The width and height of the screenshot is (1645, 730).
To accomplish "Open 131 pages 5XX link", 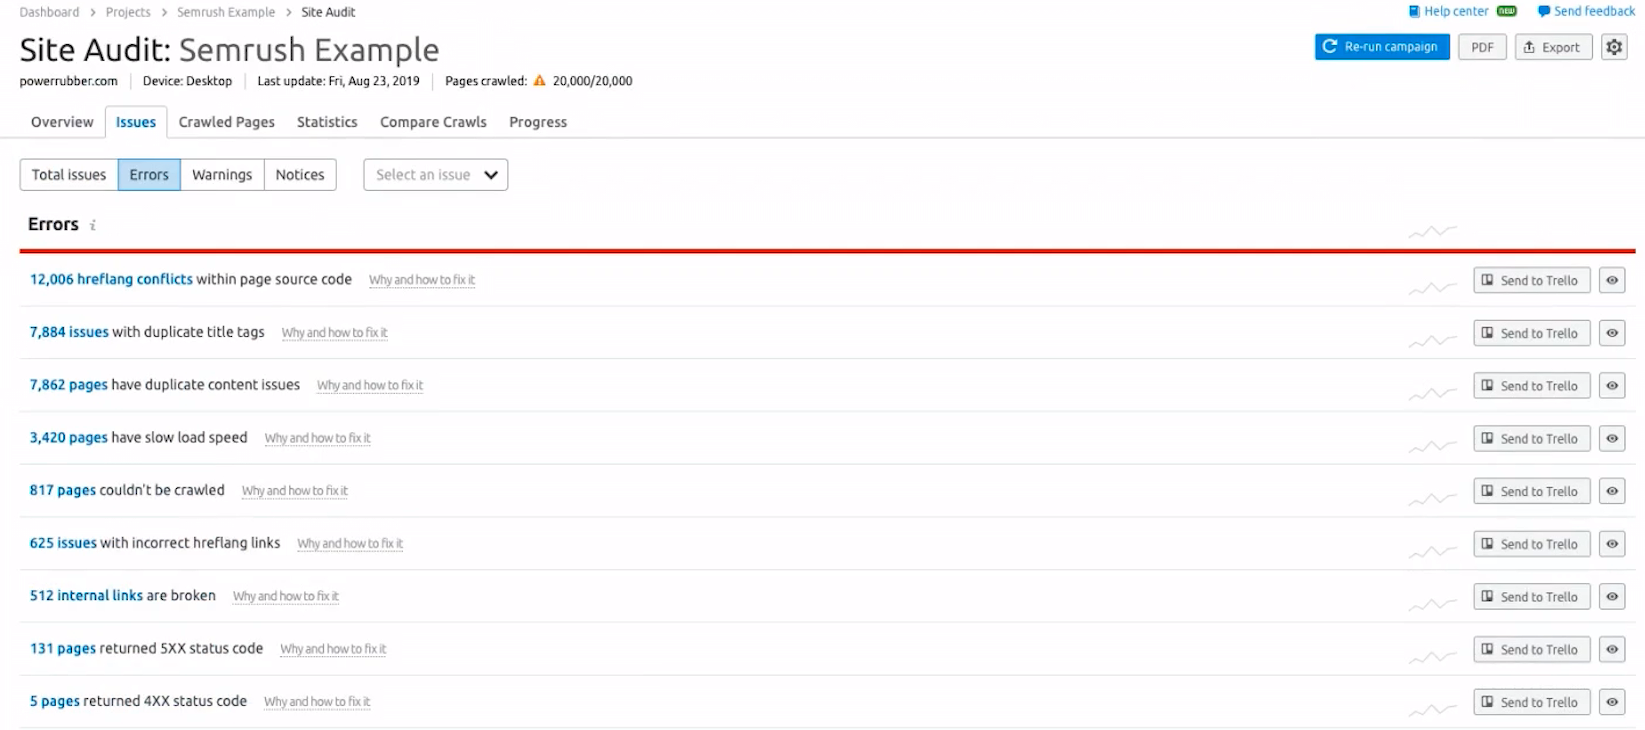I will point(63,648).
